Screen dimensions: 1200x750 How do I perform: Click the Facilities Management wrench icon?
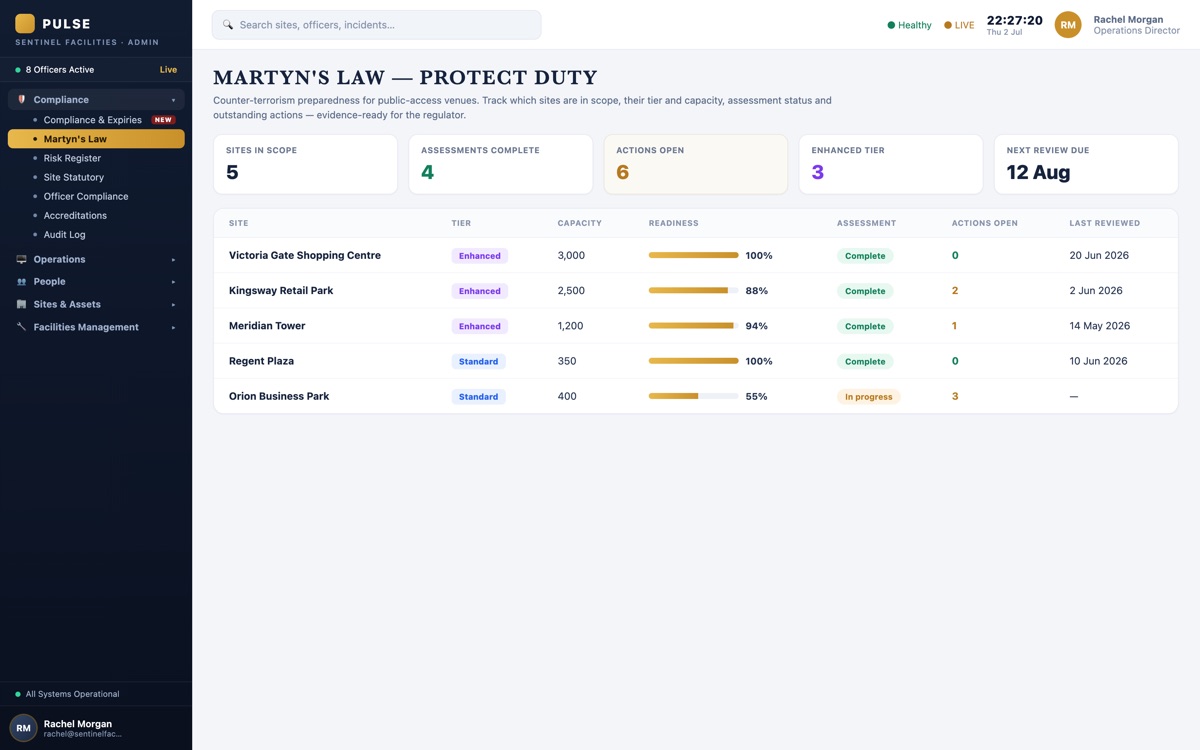pos(22,327)
